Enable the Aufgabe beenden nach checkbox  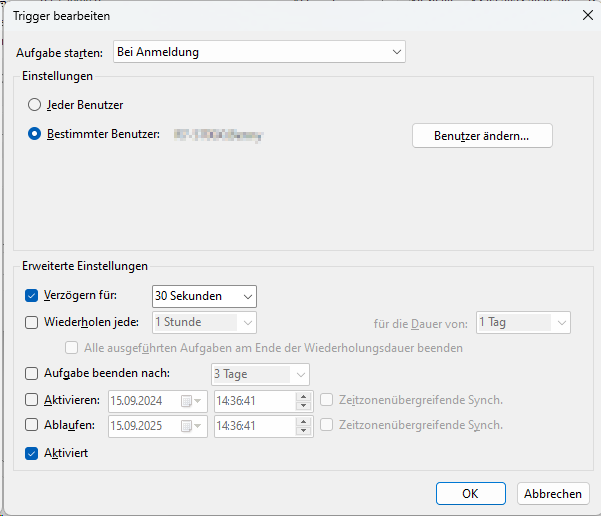point(32,374)
